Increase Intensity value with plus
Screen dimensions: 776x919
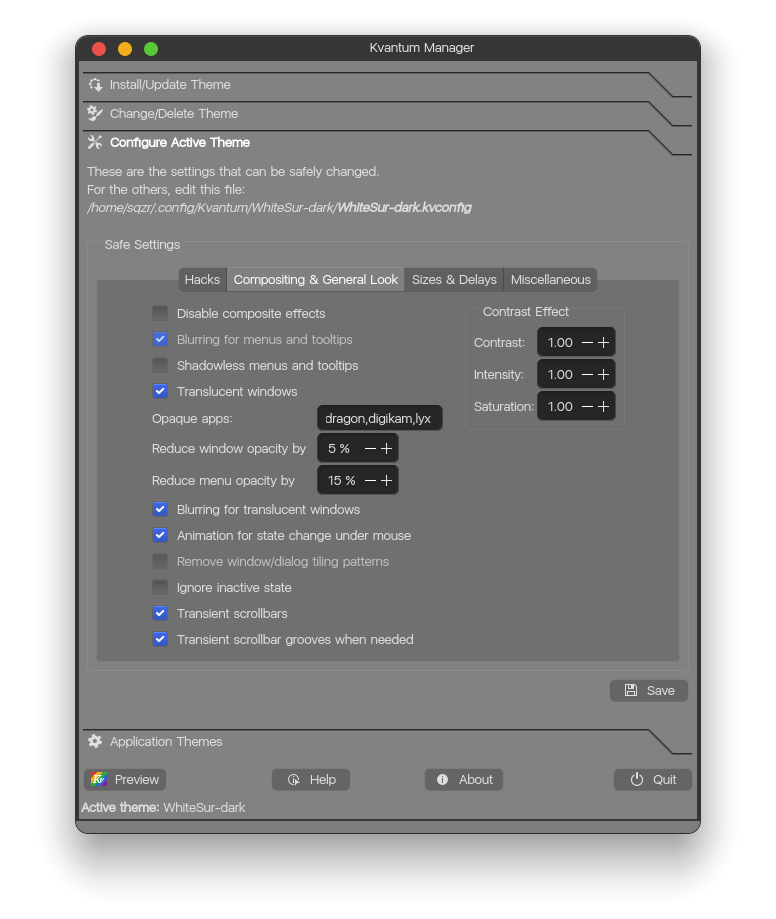point(603,375)
